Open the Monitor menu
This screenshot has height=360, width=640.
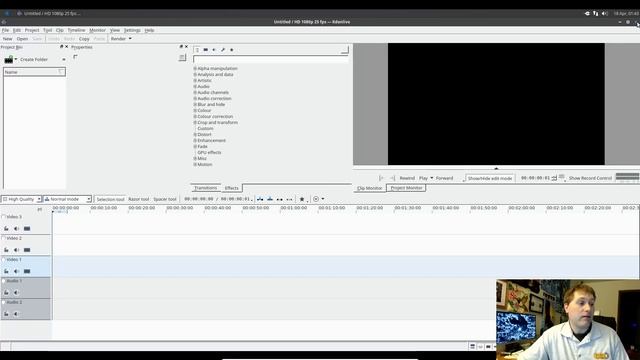click(98, 30)
